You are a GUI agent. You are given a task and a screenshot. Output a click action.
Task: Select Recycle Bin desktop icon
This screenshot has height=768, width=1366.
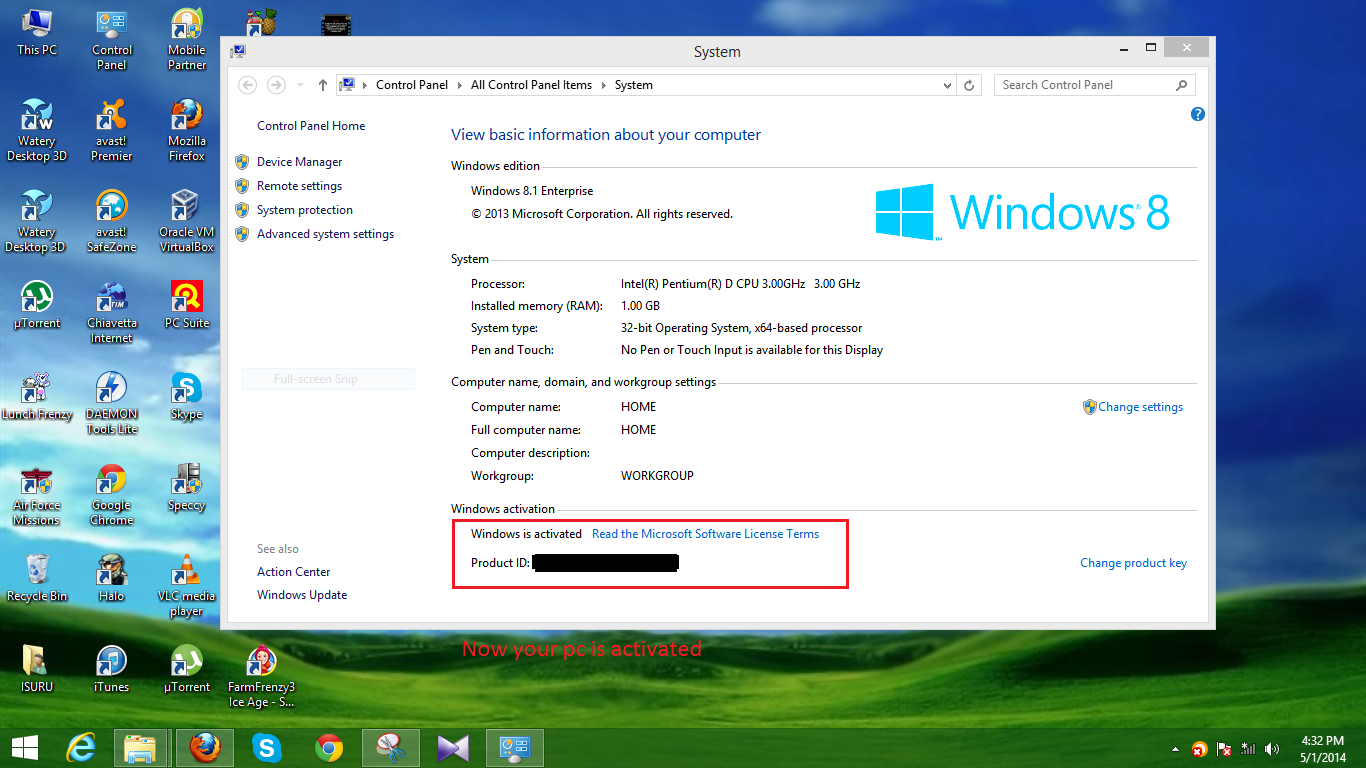click(37, 578)
